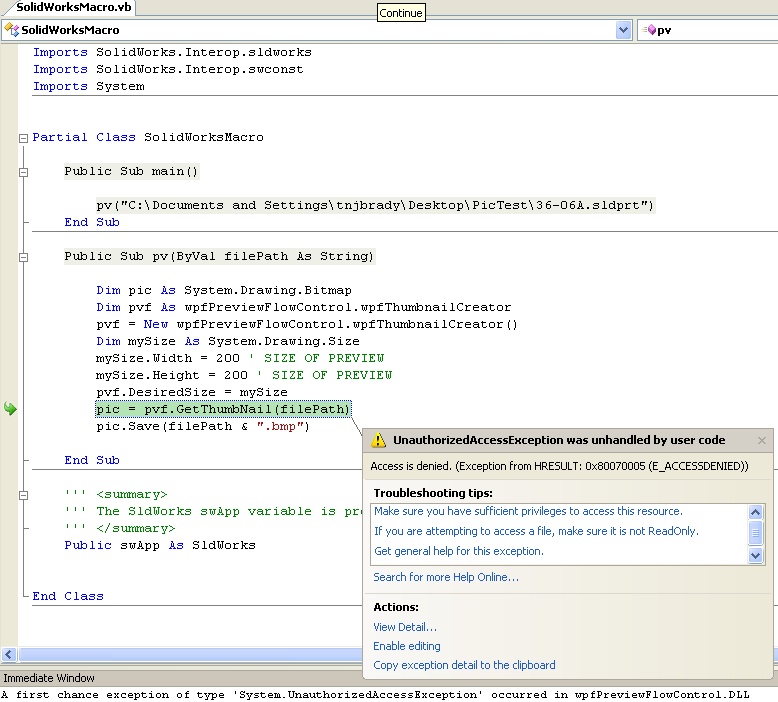Click 'Get general help for this exception'
This screenshot has width=778, height=702.
[458, 551]
